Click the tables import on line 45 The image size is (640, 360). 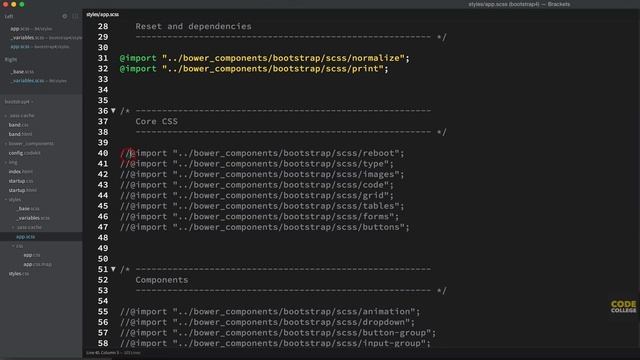coord(262,206)
